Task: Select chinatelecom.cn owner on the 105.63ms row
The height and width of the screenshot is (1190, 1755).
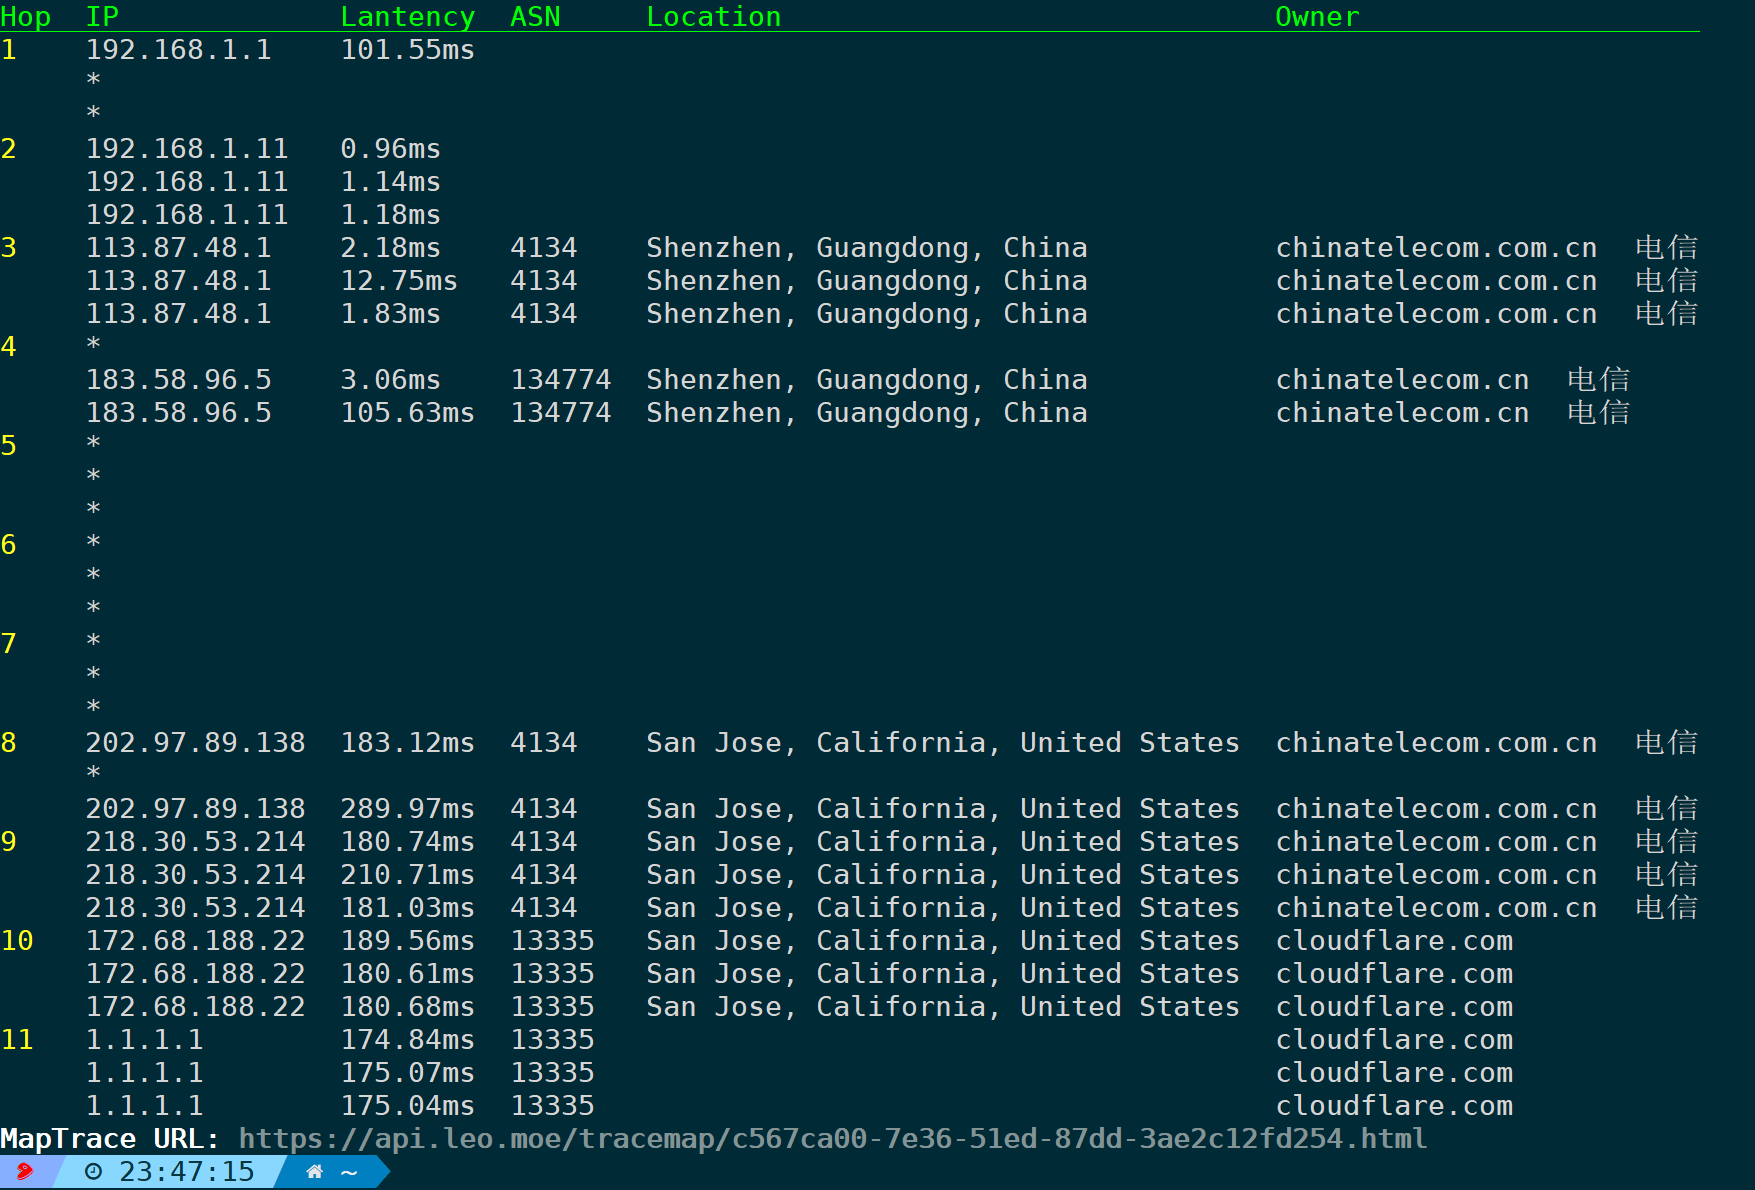Action: (1402, 413)
